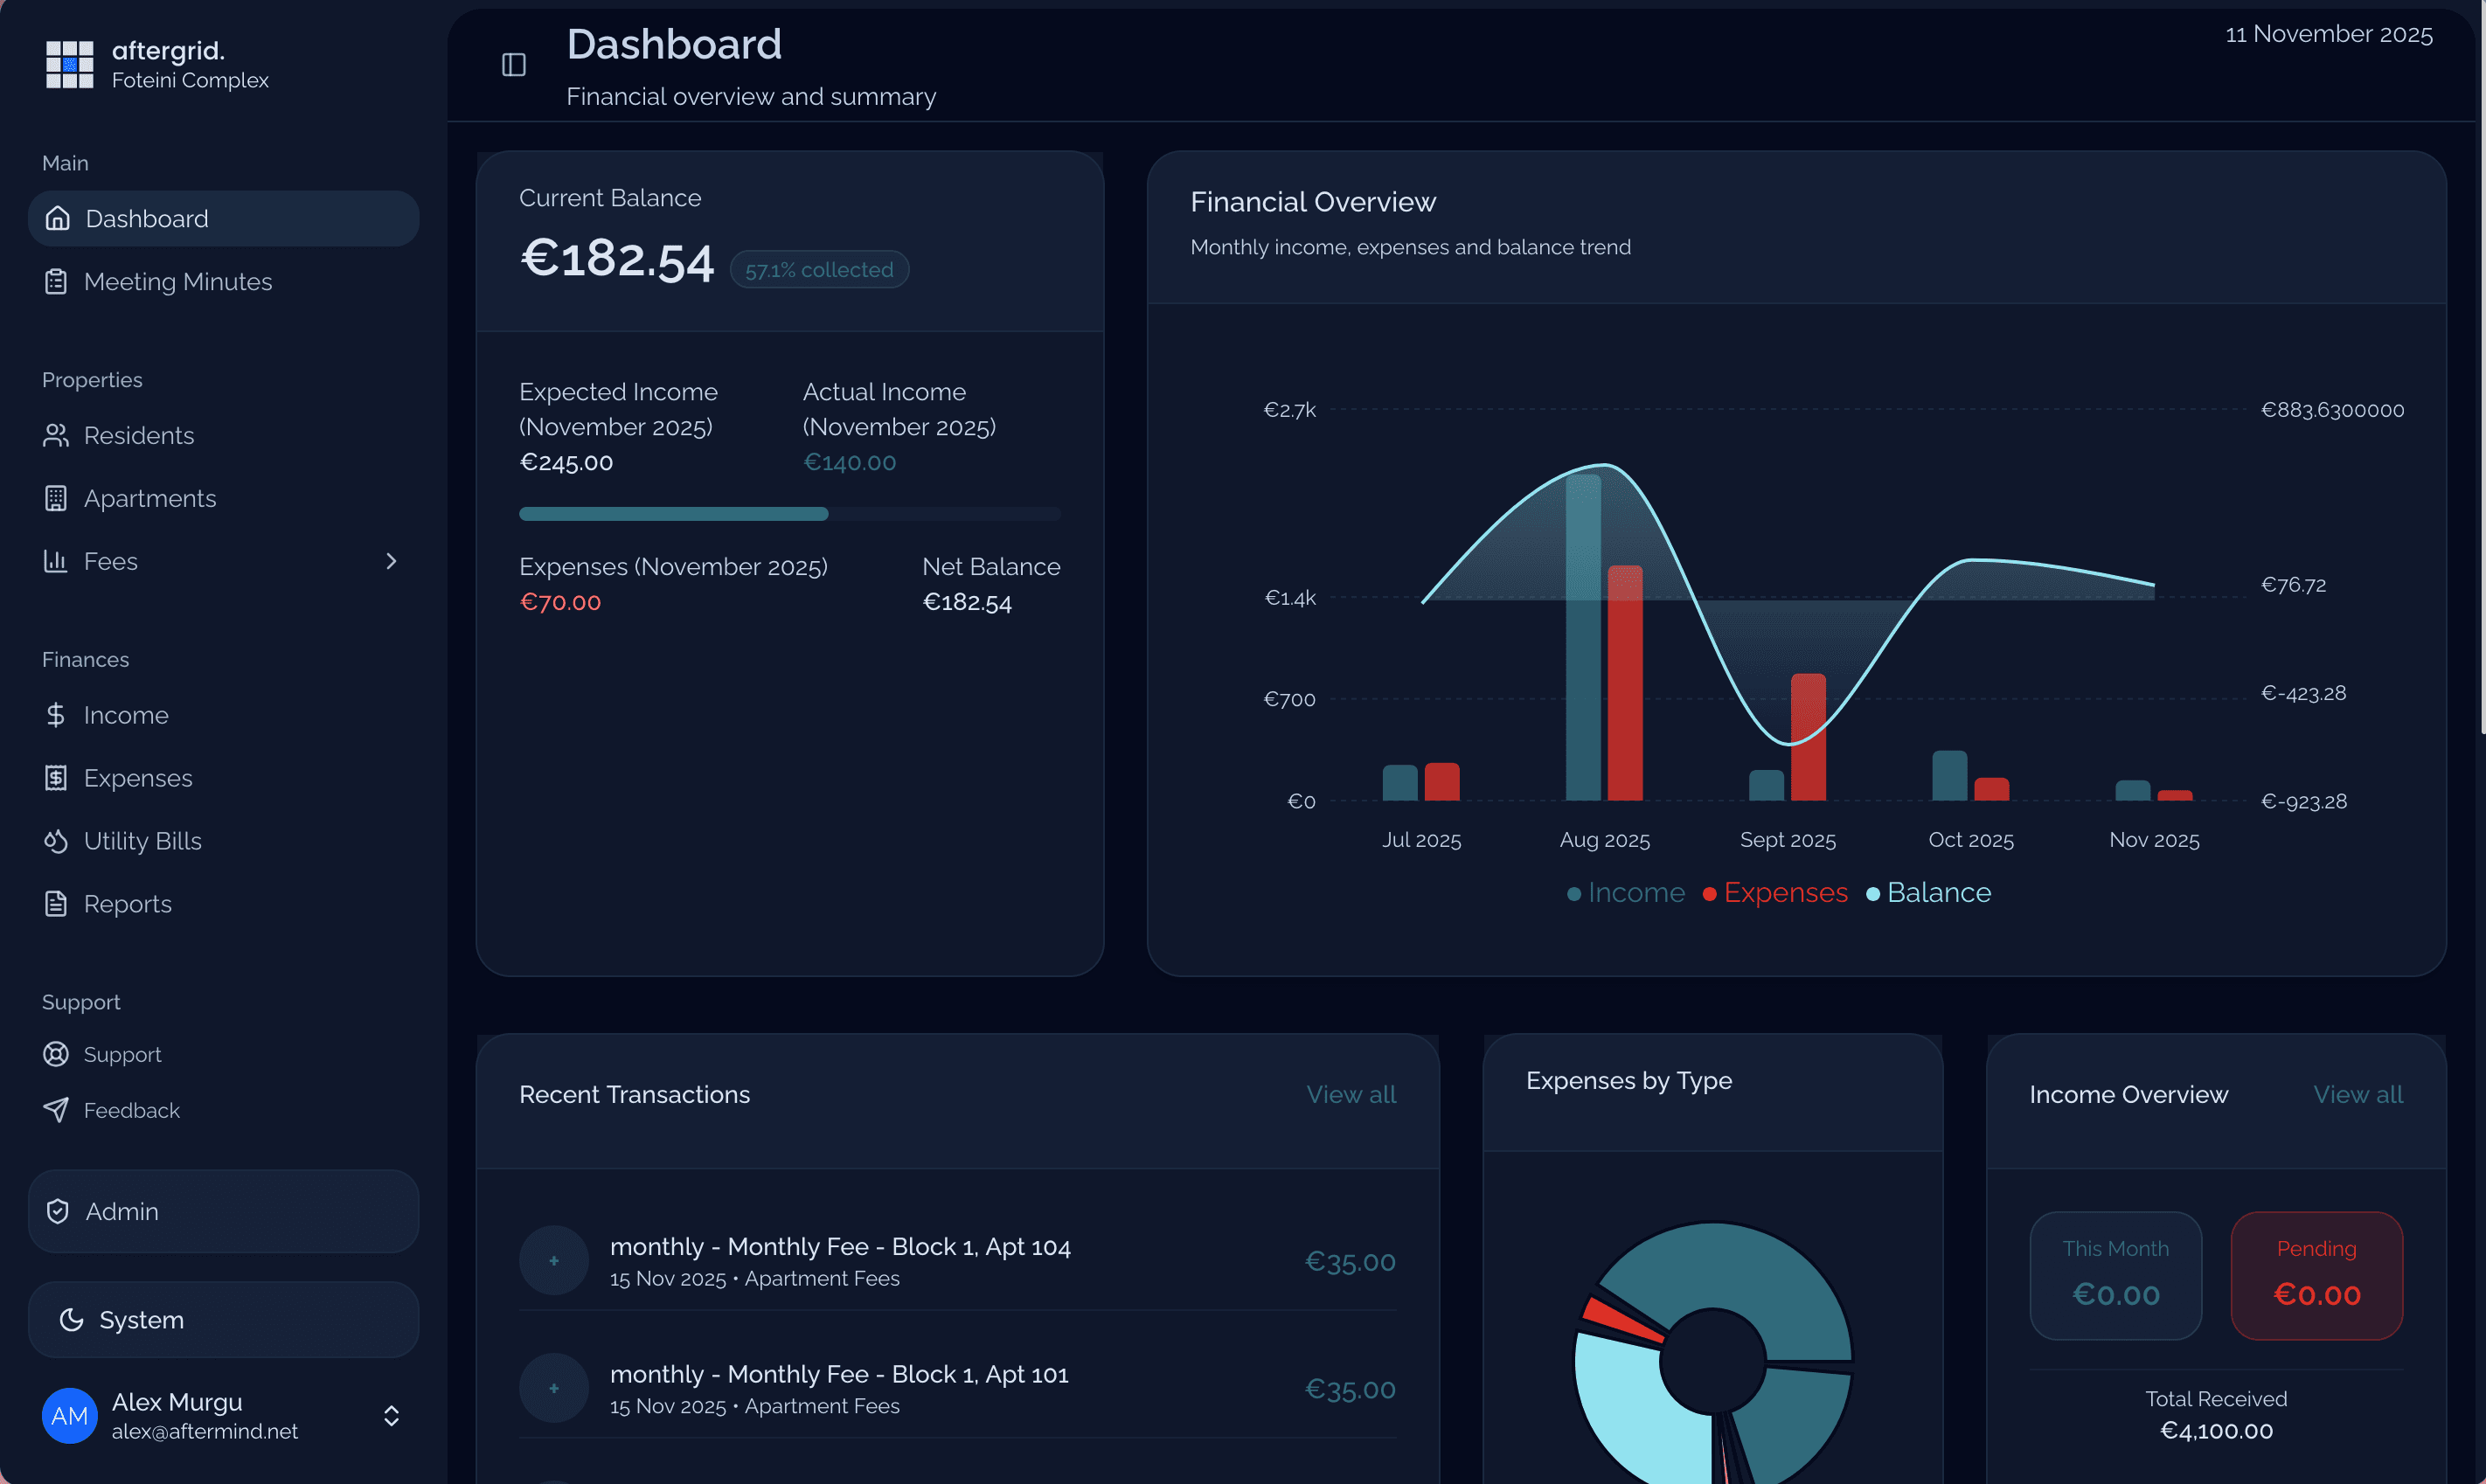This screenshot has height=1484, width=2486.
Task: Click the Income dollar icon
Action: pyautogui.click(x=57, y=715)
